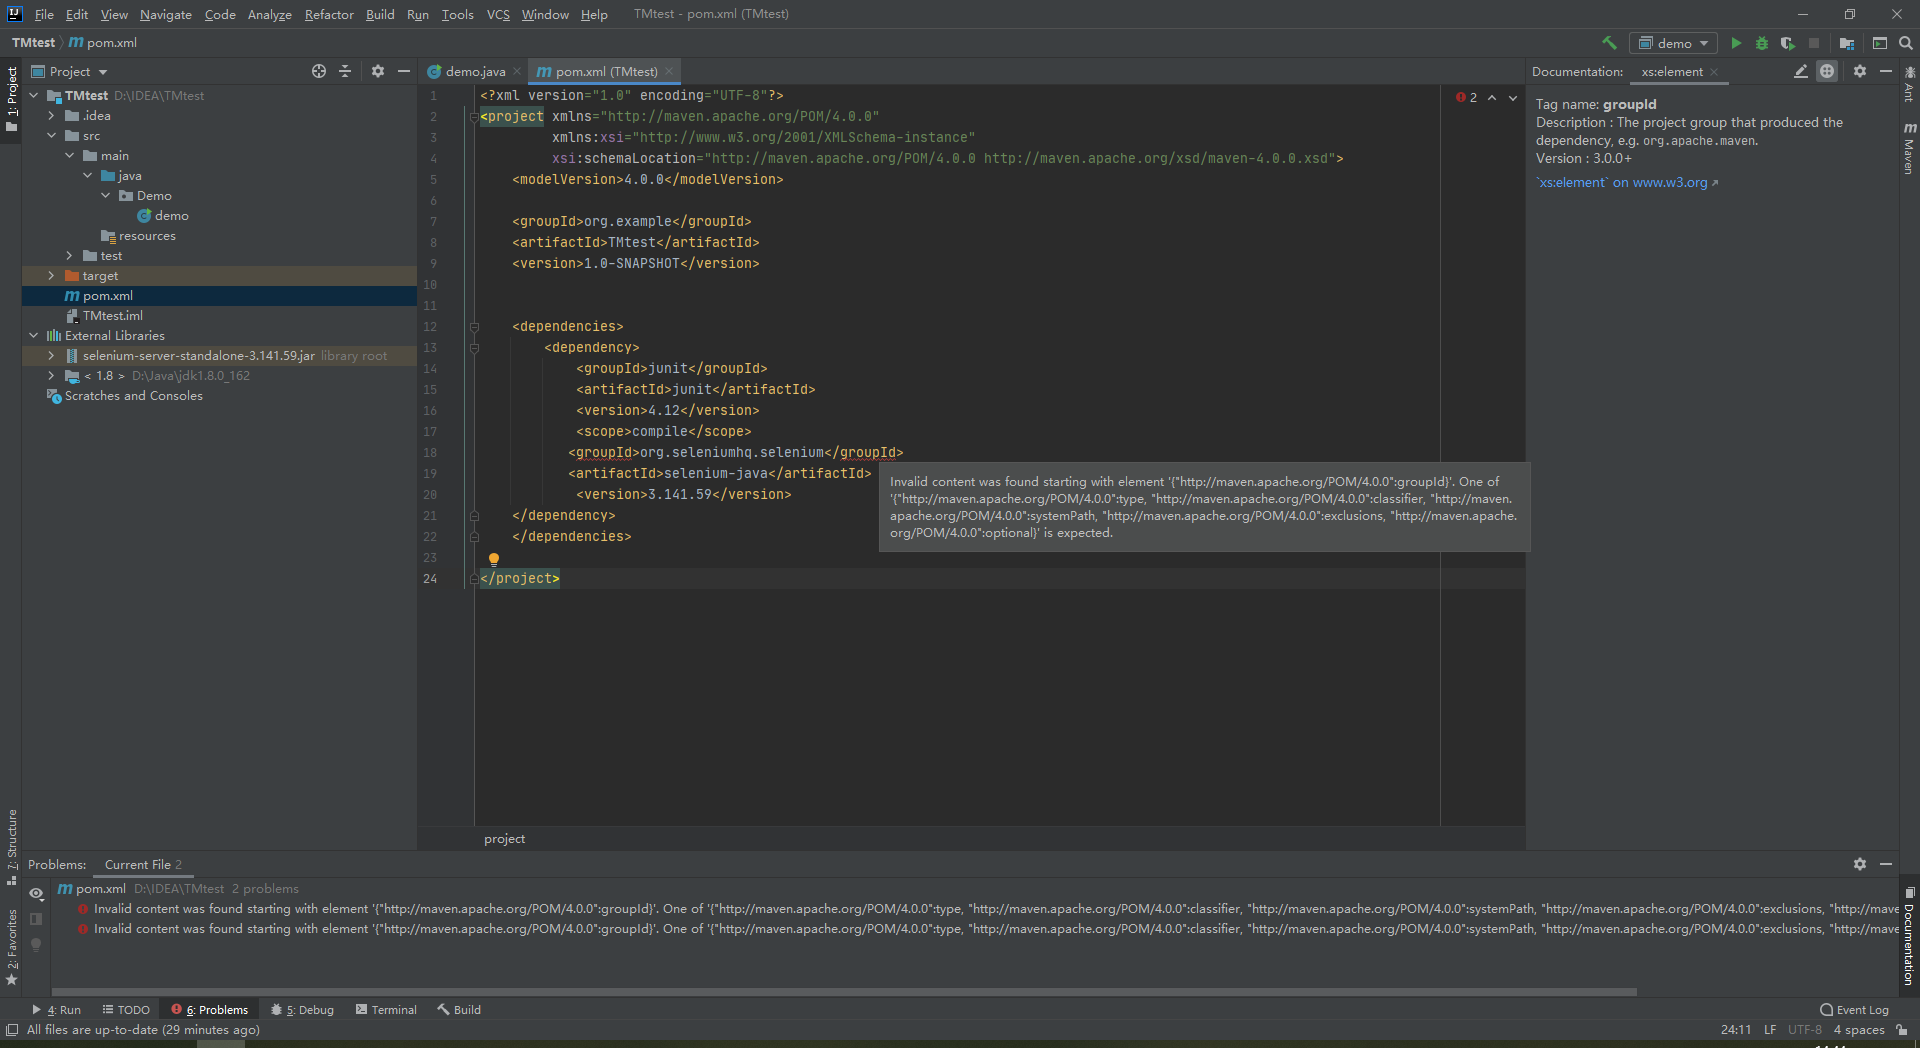
Task: Open demo run configuration dropdown
Action: tap(1673, 43)
